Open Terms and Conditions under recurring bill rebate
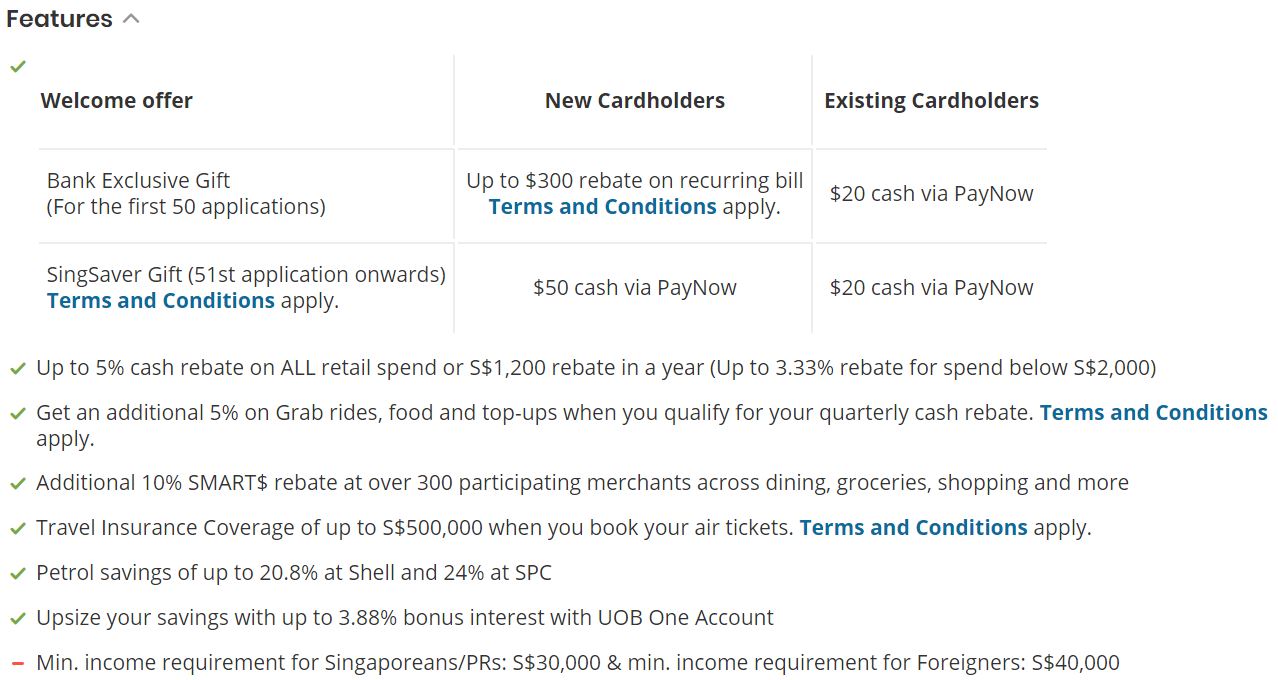Screen dimensions: 1278x680 (602, 207)
